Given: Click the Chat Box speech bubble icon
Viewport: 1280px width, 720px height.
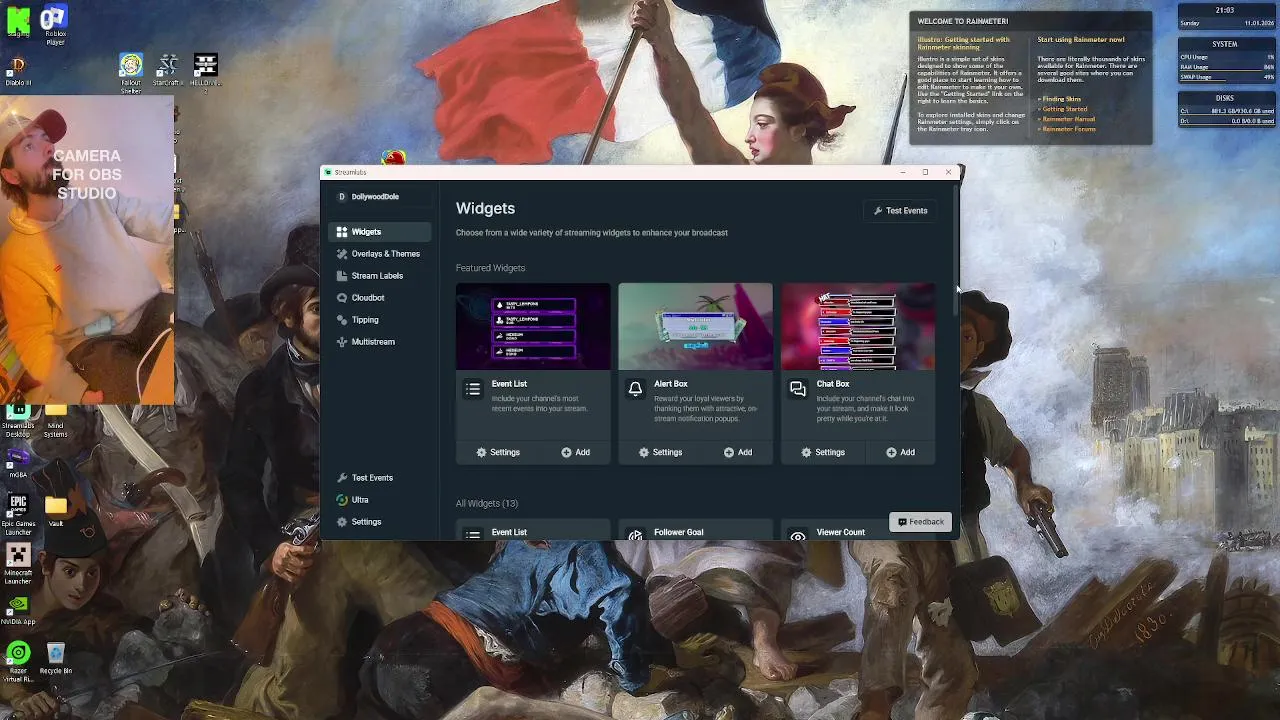Looking at the screenshot, I should (797, 389).
